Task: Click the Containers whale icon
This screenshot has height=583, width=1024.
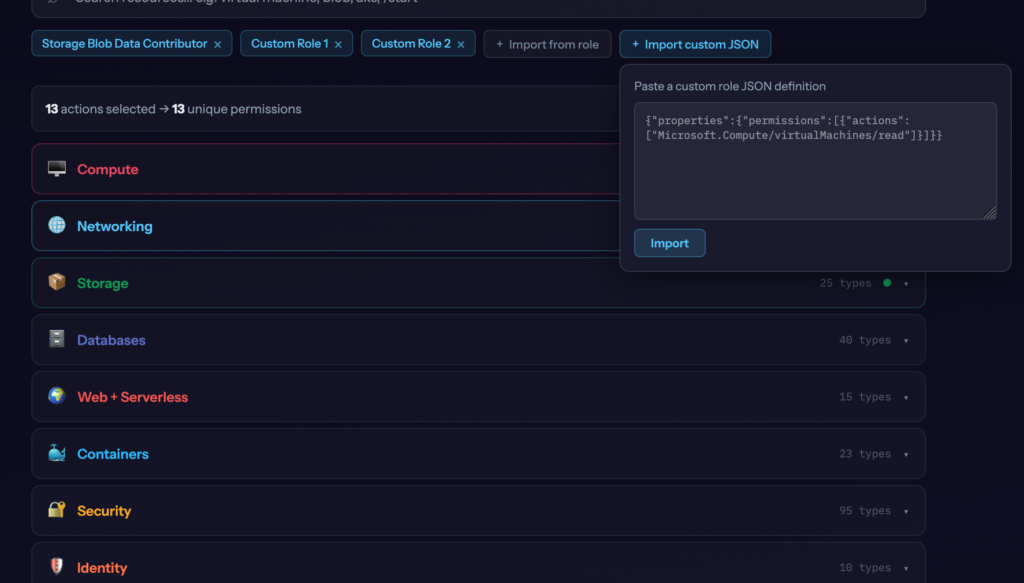Action: (x=57, y=454)
